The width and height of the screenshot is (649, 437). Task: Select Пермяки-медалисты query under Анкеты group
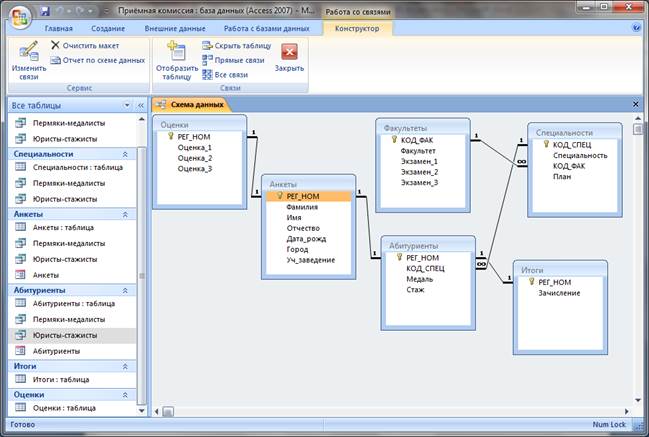(72, 243)
